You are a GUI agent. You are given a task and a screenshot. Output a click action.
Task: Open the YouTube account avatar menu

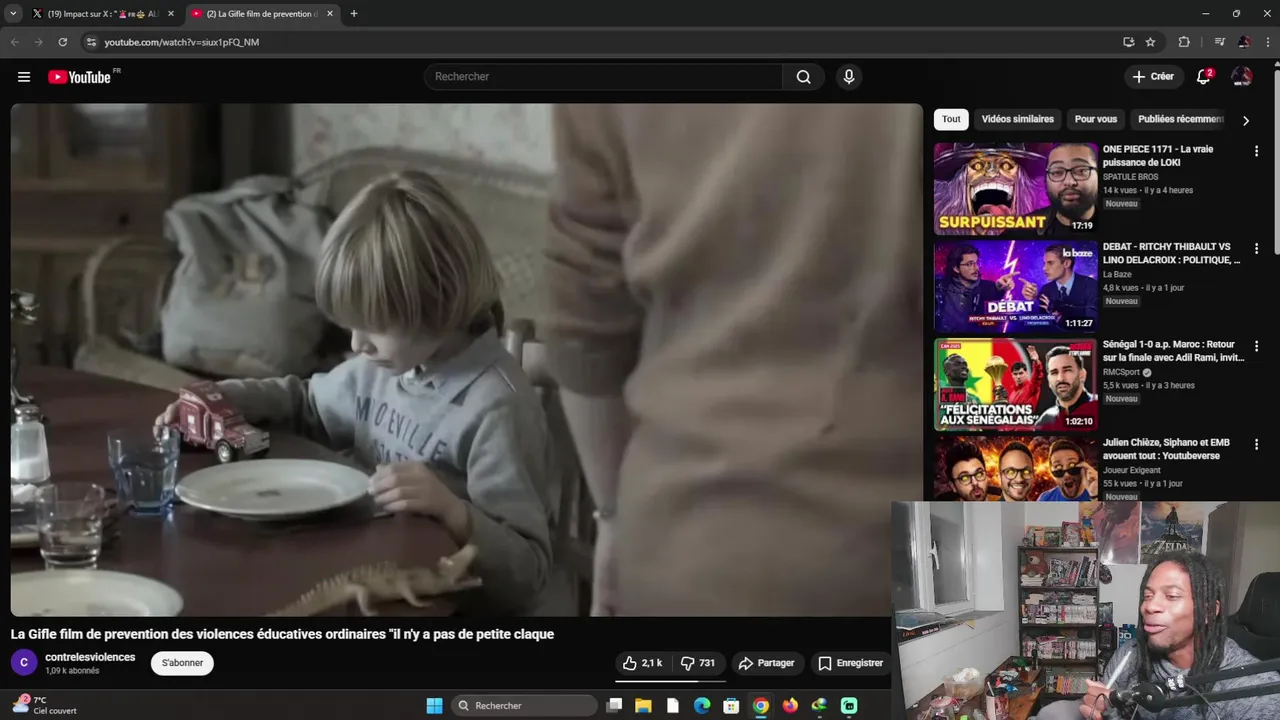coord(1242,77)
